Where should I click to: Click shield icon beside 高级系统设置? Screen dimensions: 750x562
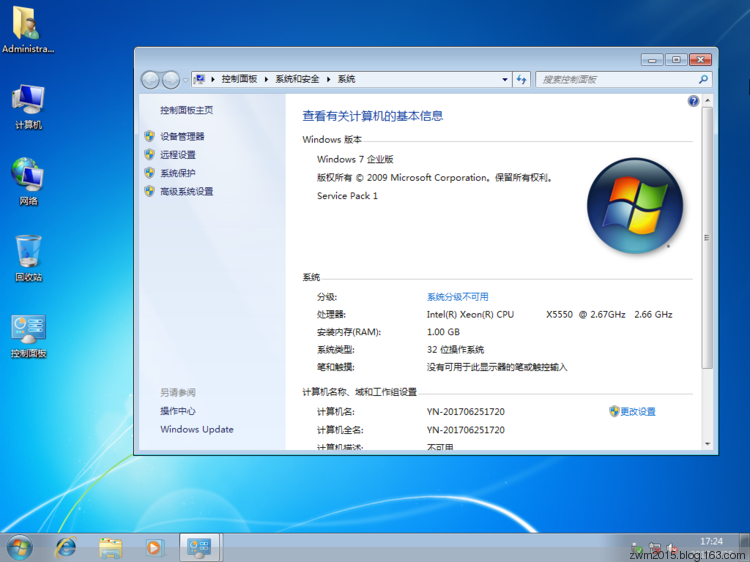pyautogui.click(x=149, y=191)
